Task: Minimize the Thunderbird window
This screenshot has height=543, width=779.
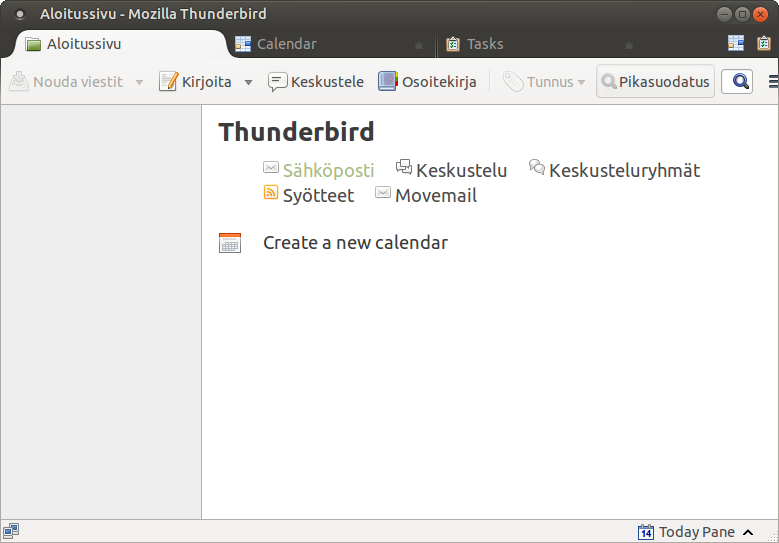Action: [724, 14]
